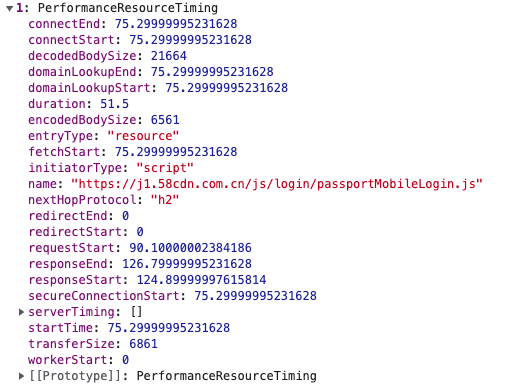Select the encodedBodySize value 6561
Screen dimensions: 532x384
(x=165, y=120)
